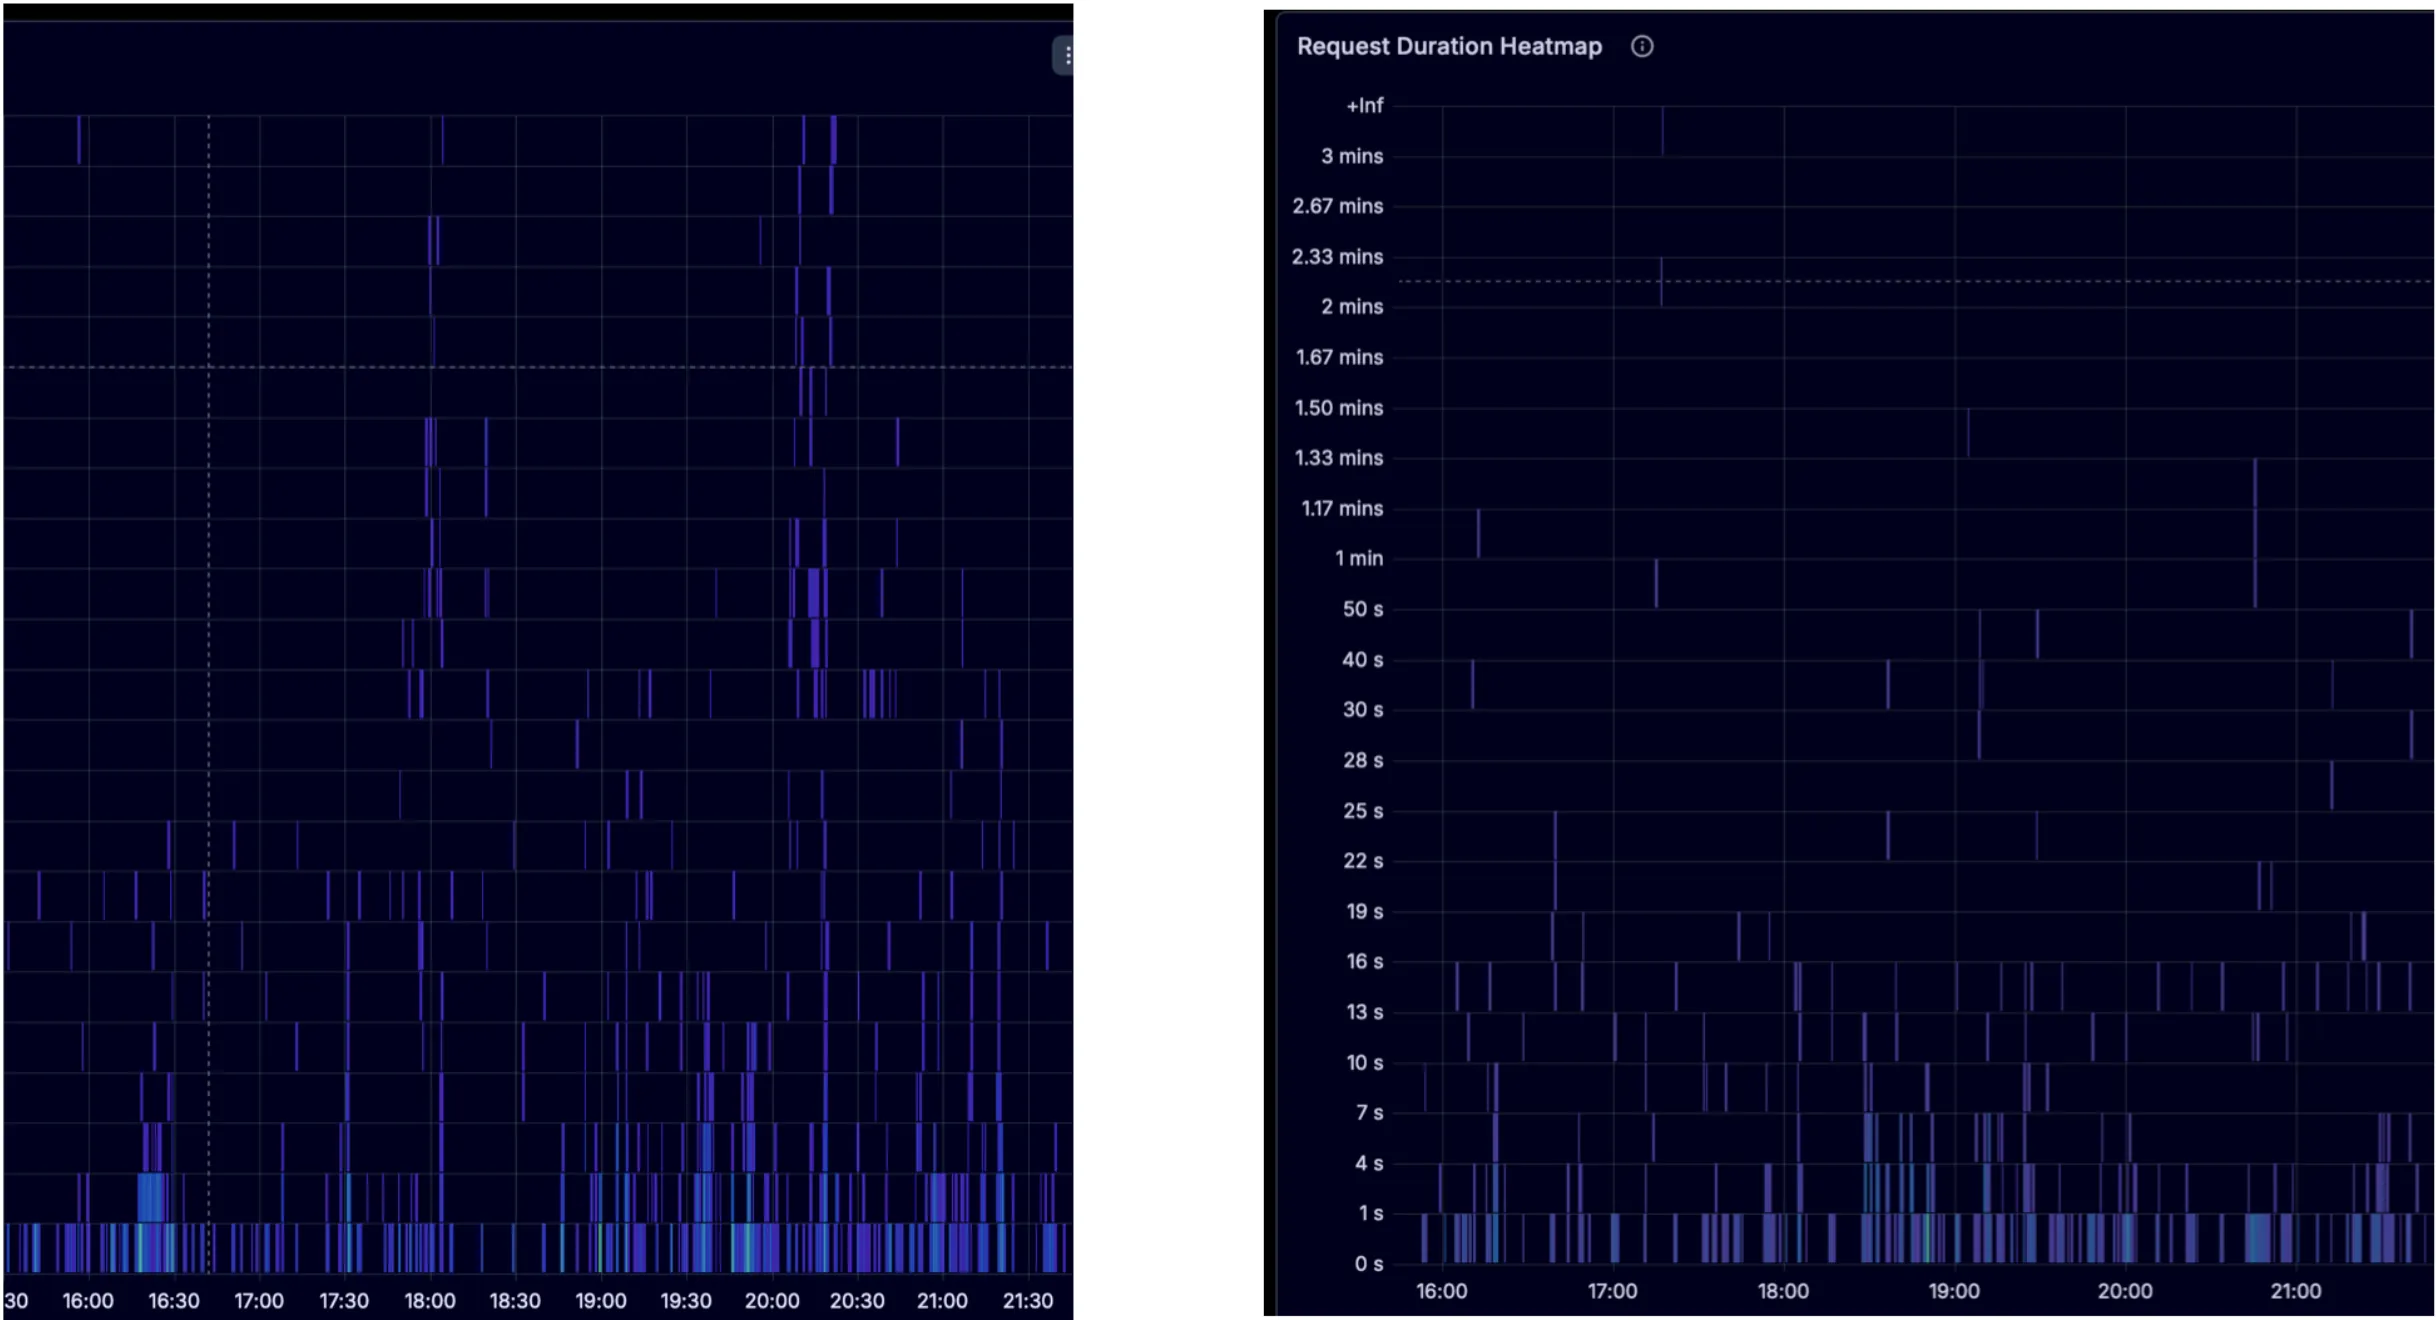Click 16:00 on the right heatmap time axis
This screenshot has width=2436, height=1320.
tap(1442, 1291)
